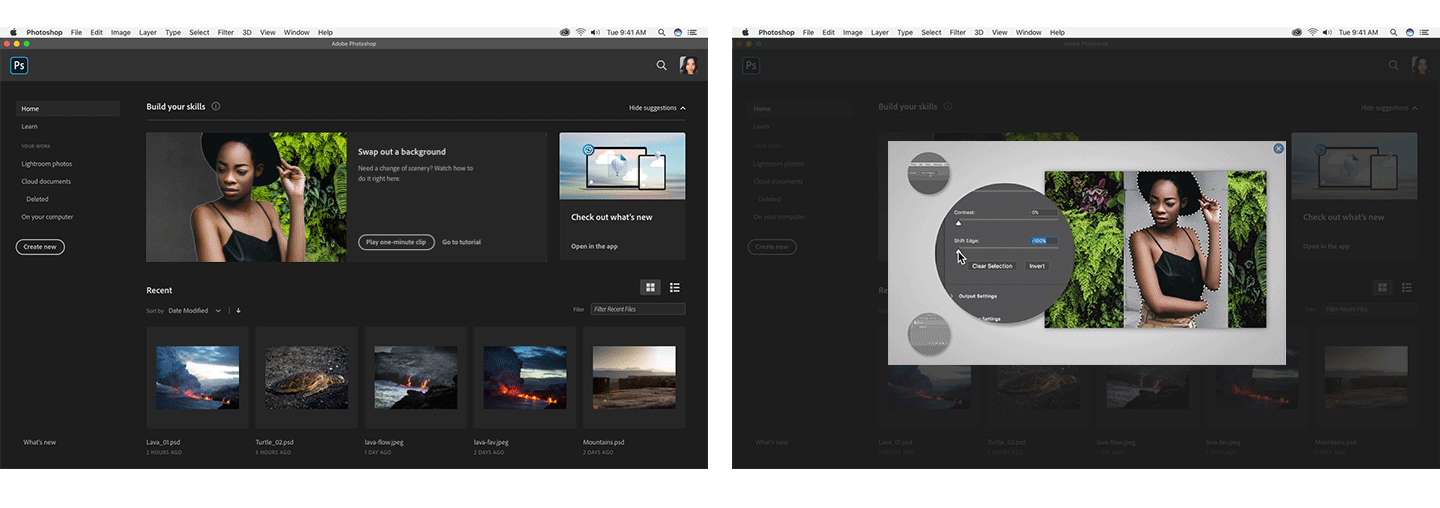Open the profile avatar in the undimmed window
This screenshot has height=508, width=1440.
pos(688,65)
